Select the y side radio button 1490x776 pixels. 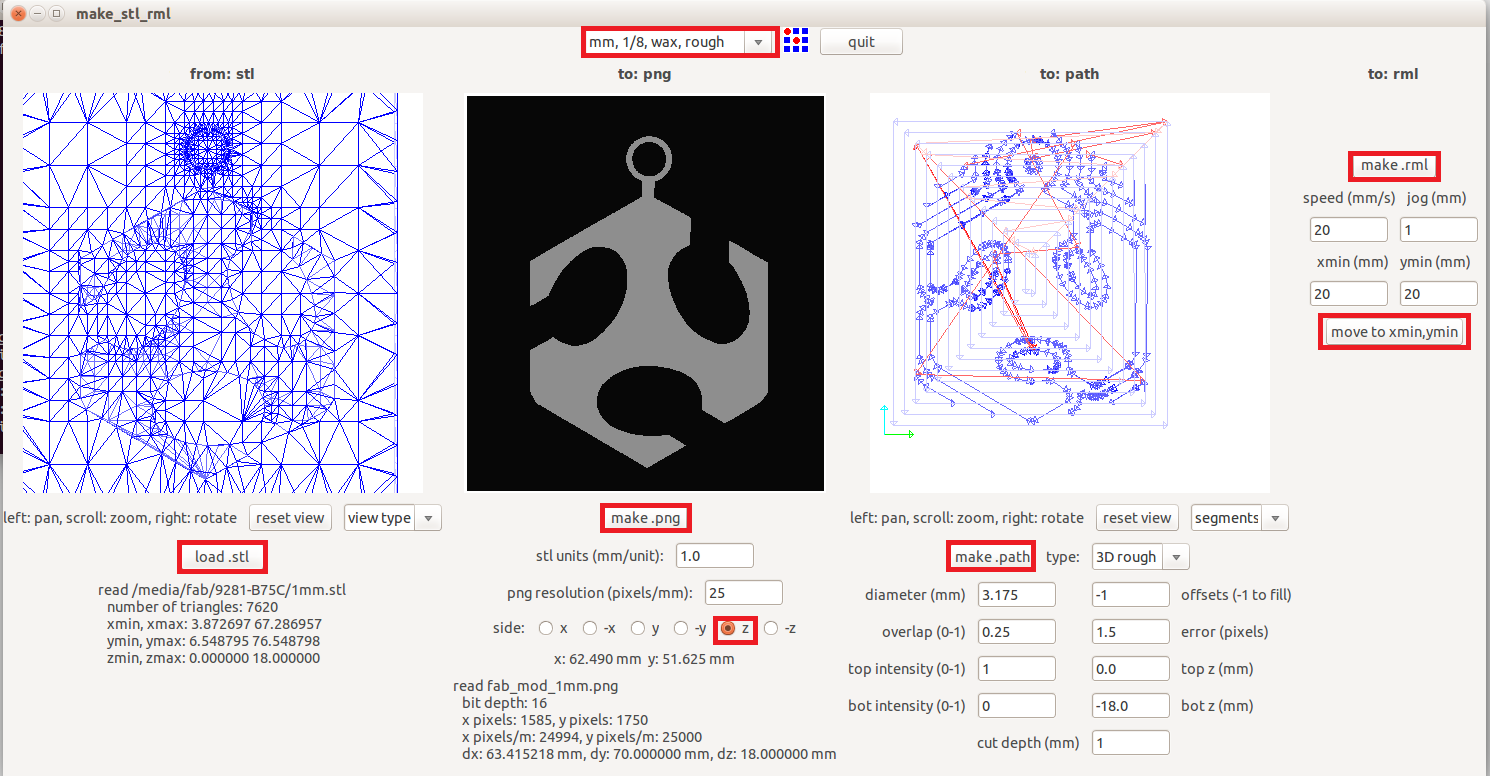tap(637, 628)
